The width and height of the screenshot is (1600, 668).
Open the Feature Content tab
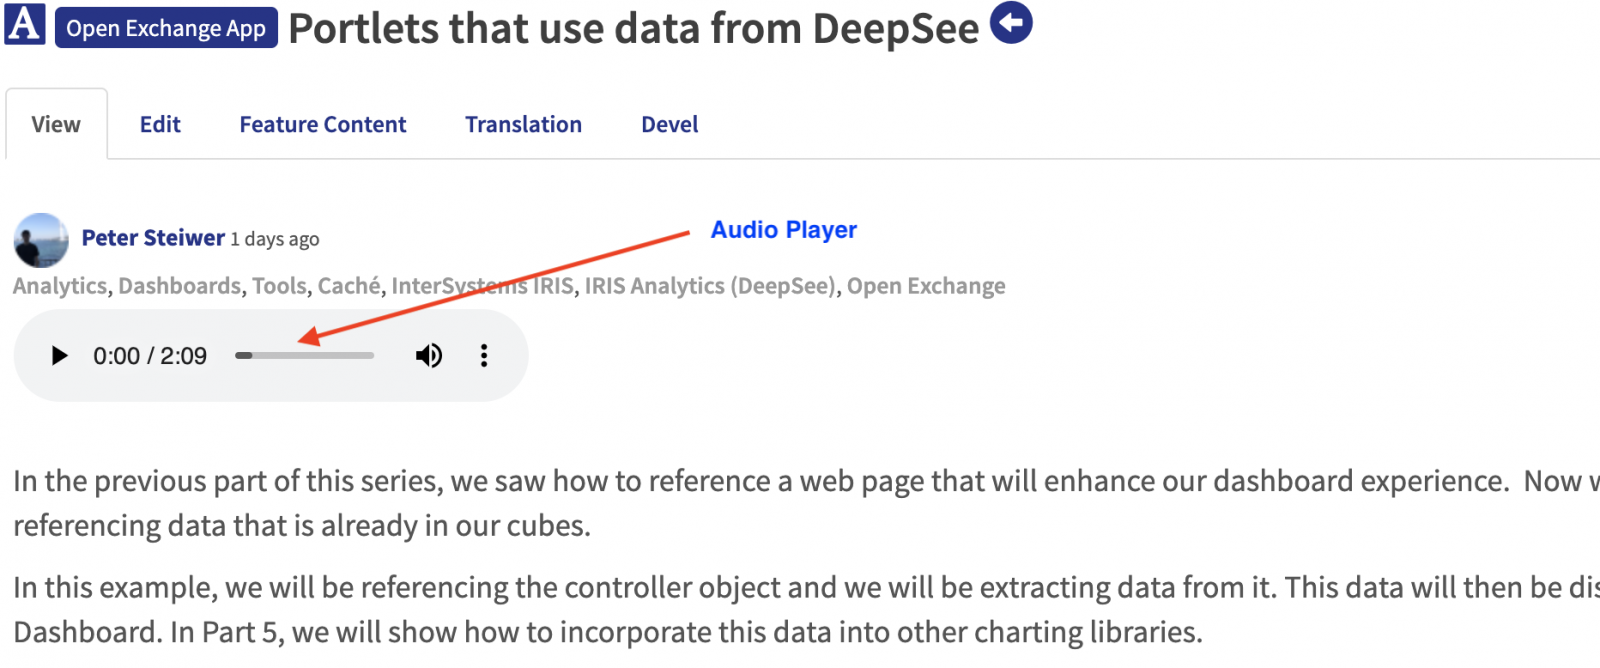click(323, 124)
